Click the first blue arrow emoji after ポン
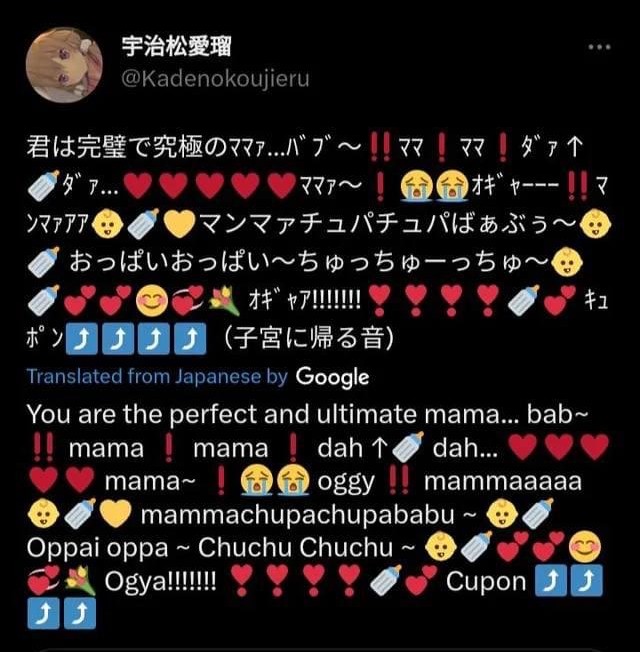Screen dimensions: 640x652 pos(82,338)
